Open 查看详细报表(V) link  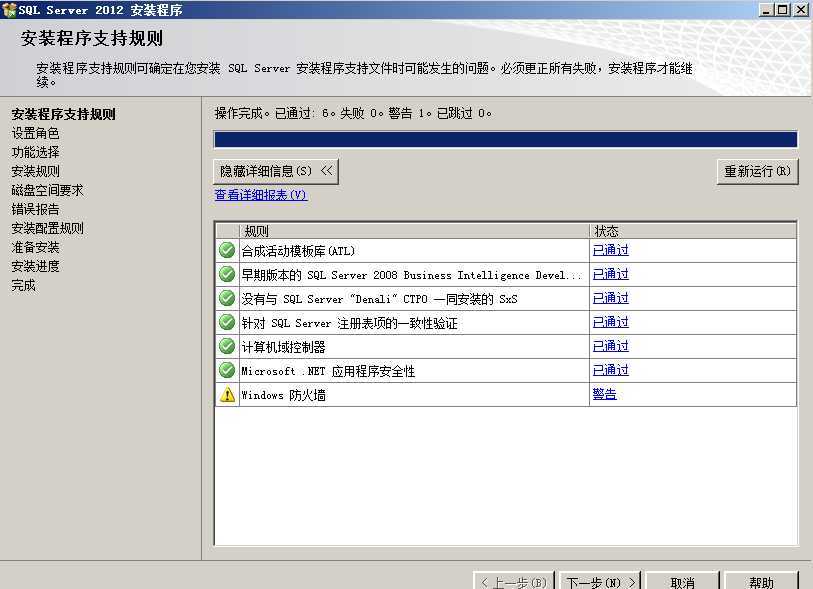[x=261, y=195]
